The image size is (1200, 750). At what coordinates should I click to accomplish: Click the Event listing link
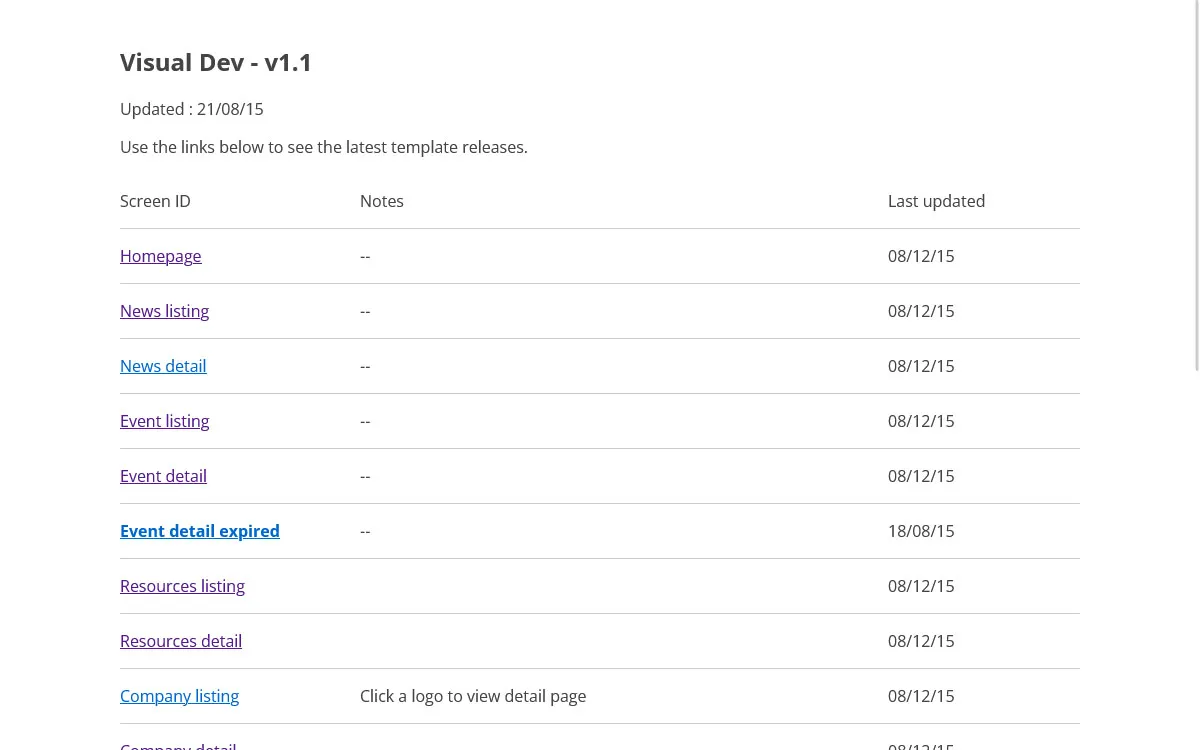click(x=164, y=421)
